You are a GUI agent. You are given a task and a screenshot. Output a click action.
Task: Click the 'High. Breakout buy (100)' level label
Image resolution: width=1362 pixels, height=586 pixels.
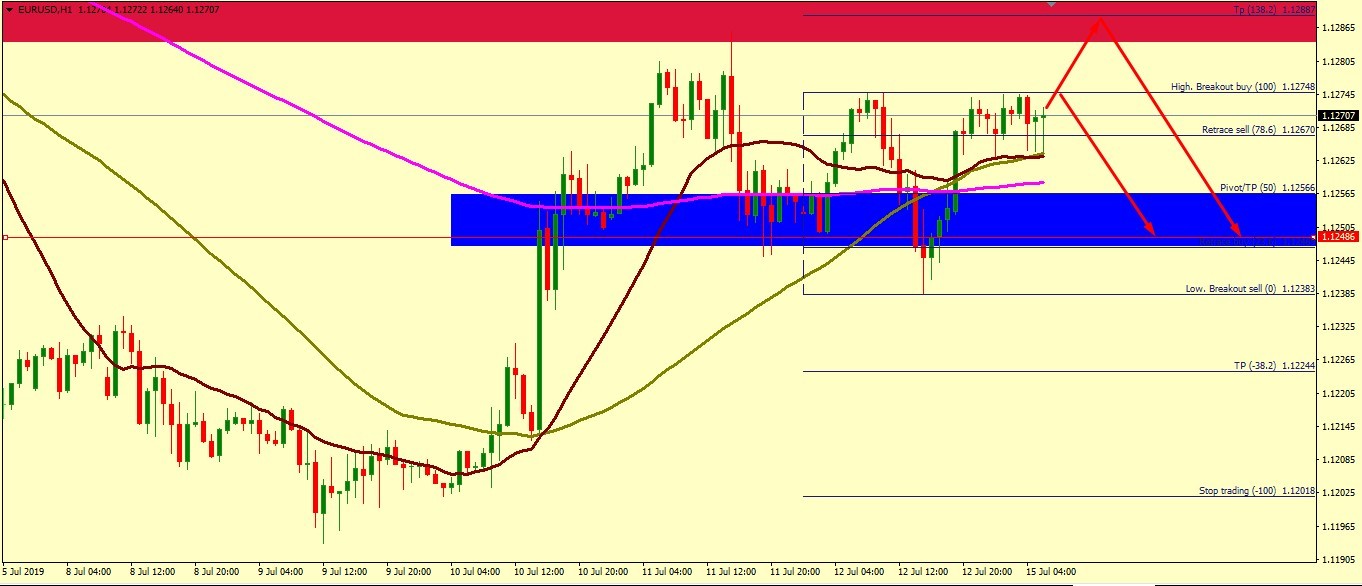pyautogui.click(x=1223, y=87)
